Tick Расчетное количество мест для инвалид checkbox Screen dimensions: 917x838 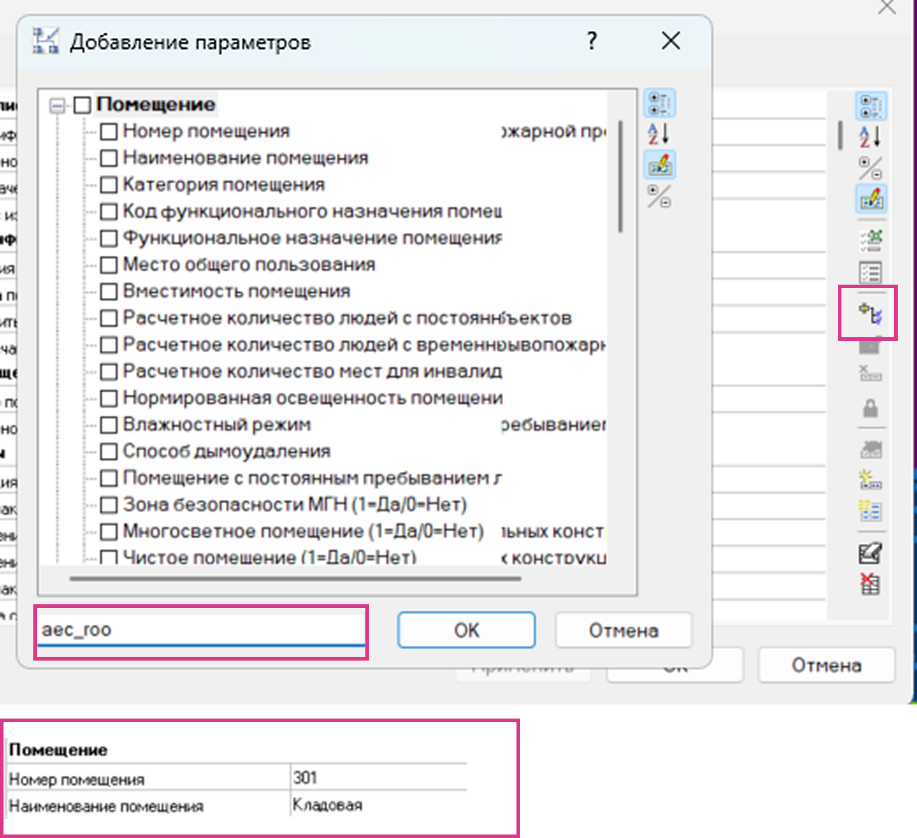tap(109, 371)
